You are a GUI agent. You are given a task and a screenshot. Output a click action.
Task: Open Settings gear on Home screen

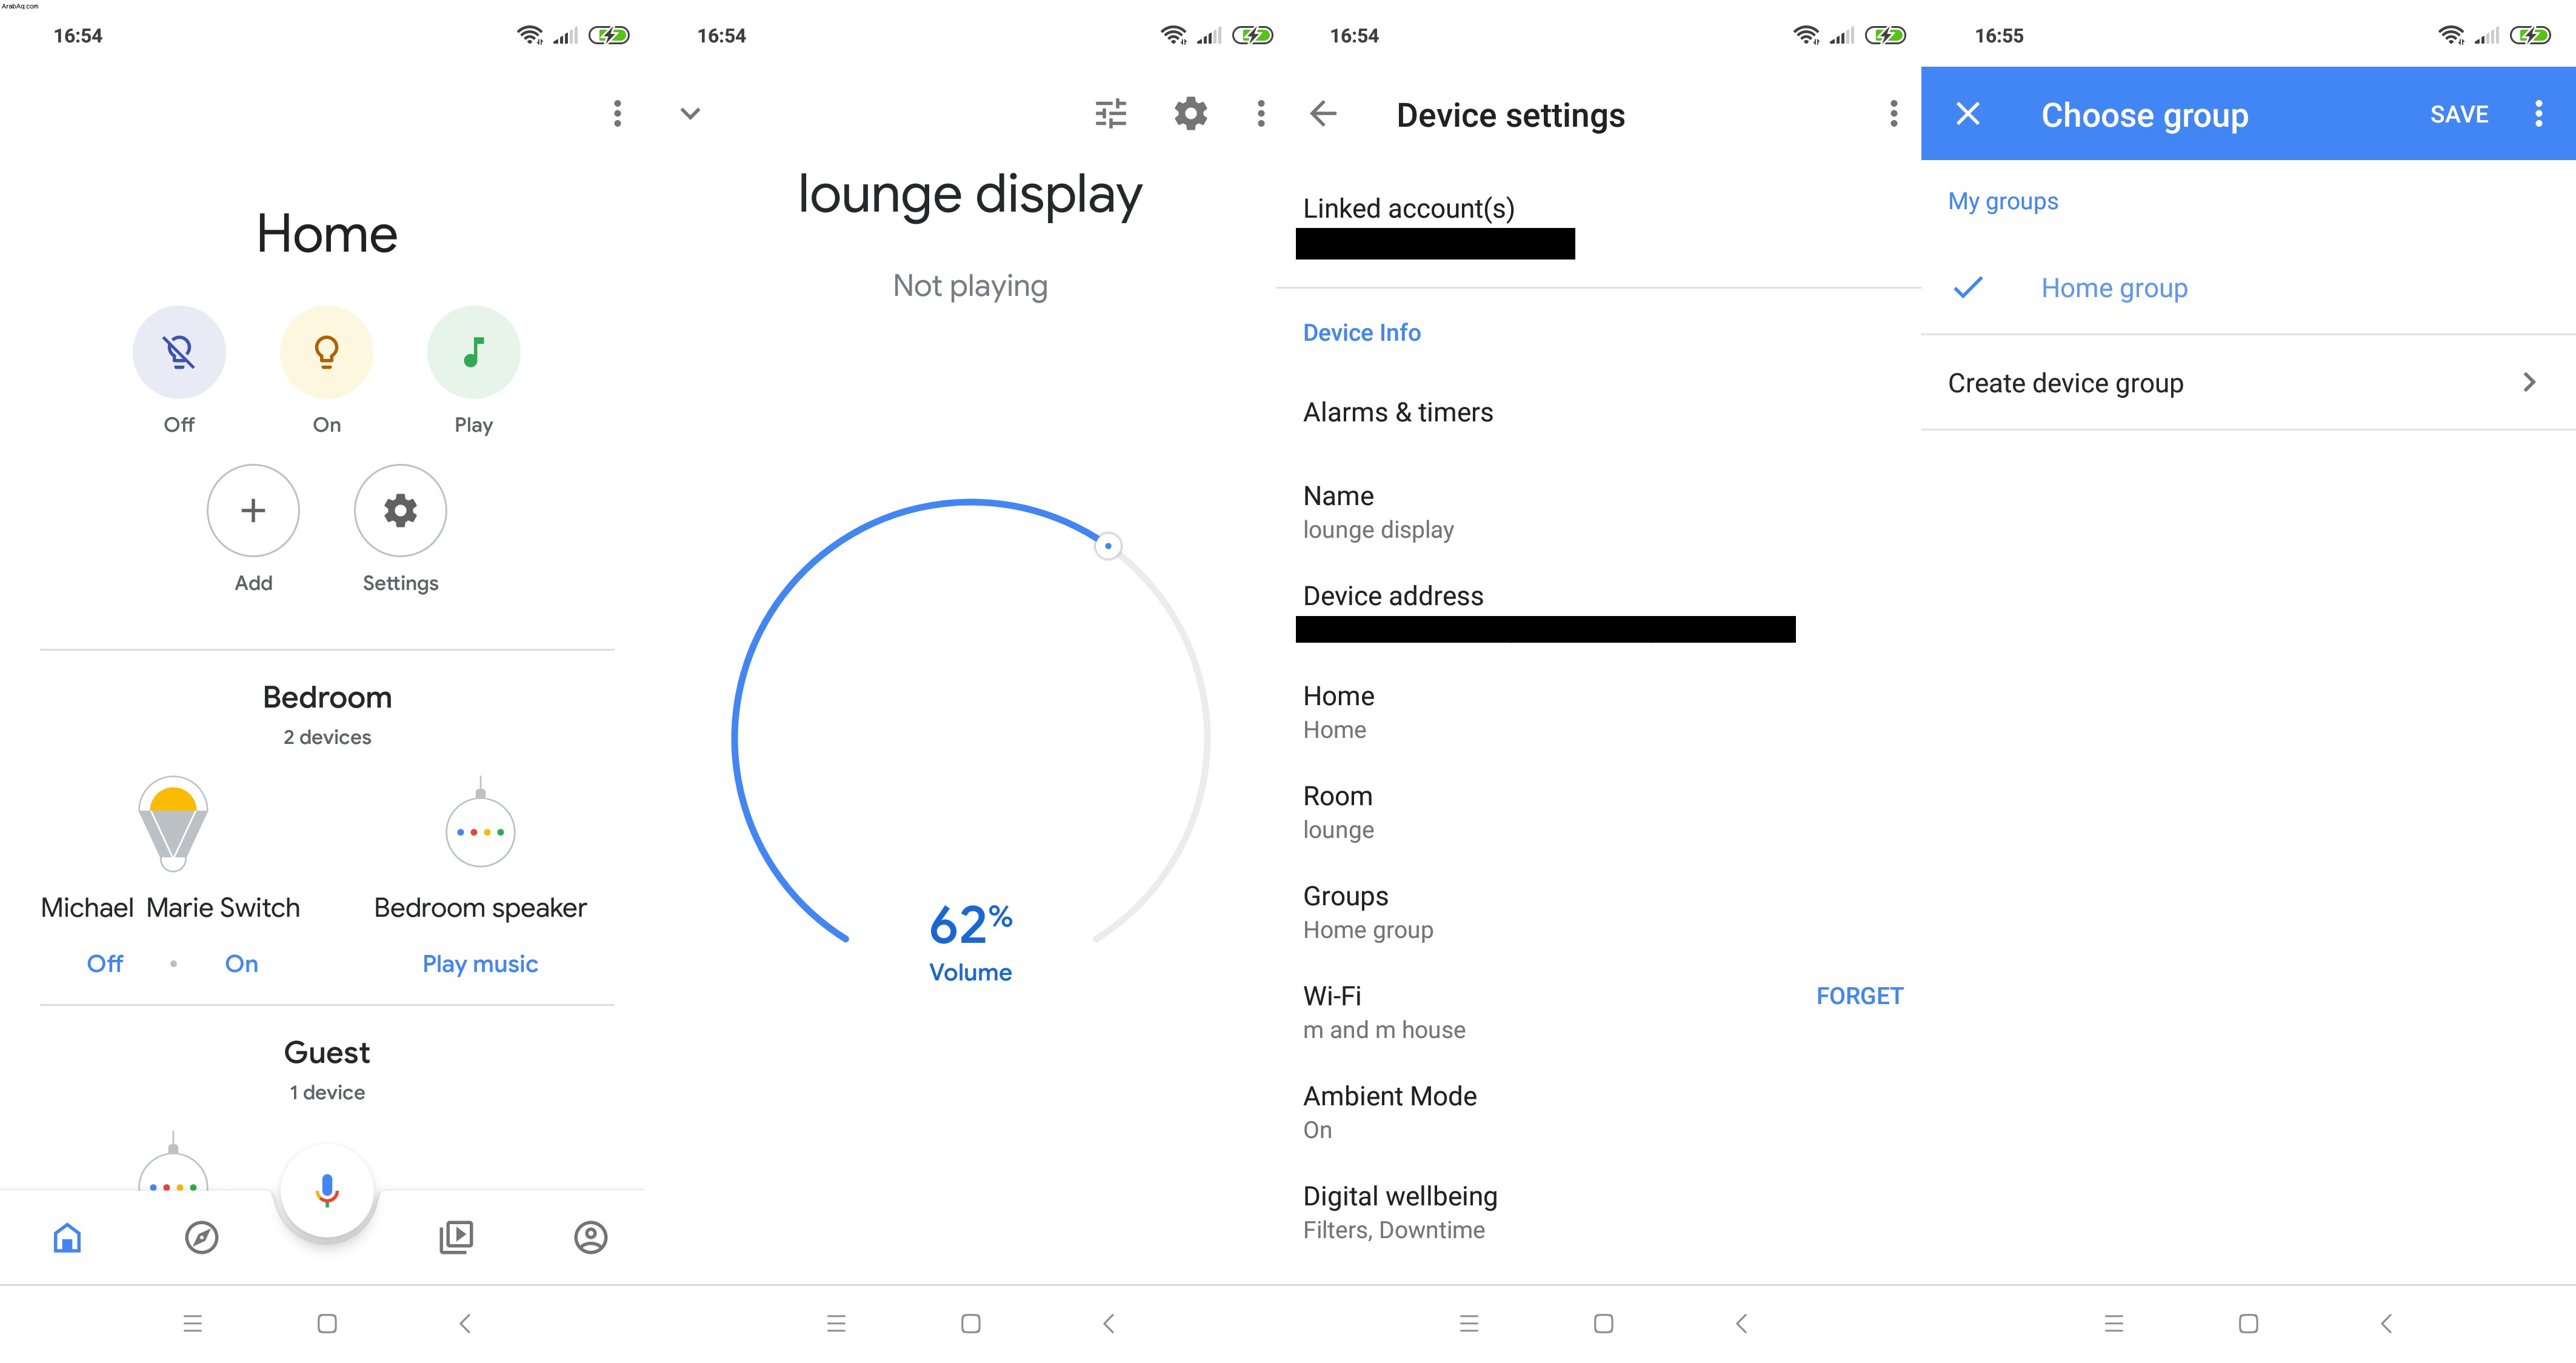click(x=400, y=510)
